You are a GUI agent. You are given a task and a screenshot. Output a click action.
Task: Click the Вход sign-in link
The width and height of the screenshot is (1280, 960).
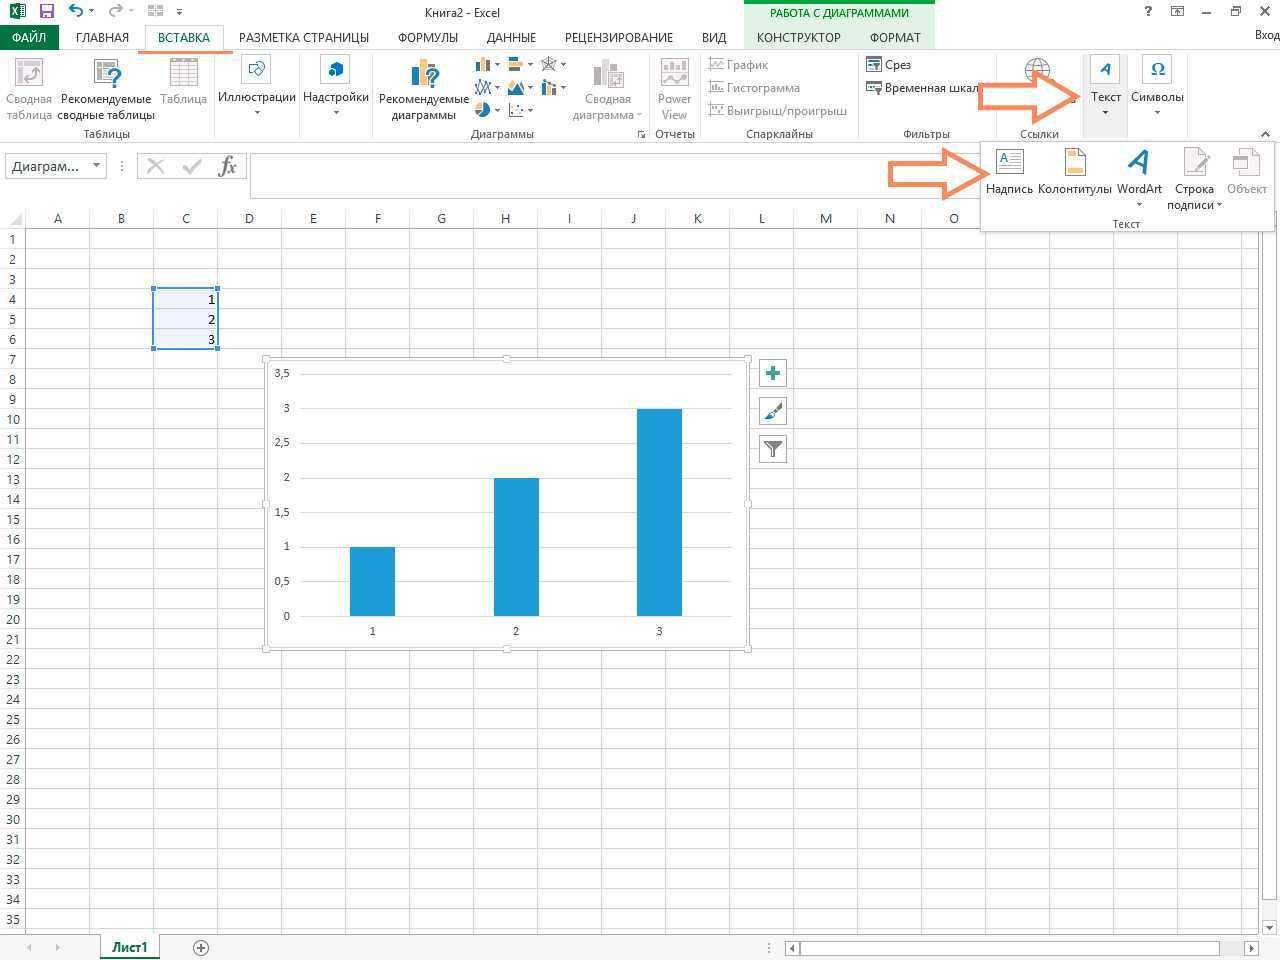coord(1266,36)
